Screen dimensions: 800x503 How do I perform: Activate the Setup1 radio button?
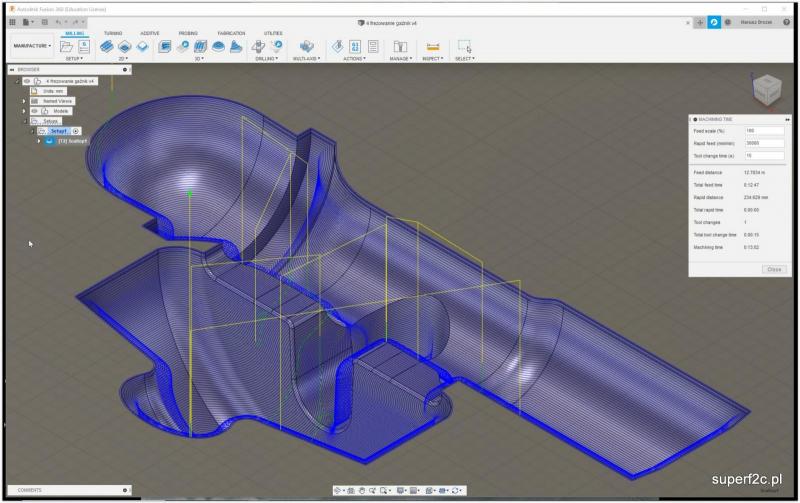tap(76, 131)
